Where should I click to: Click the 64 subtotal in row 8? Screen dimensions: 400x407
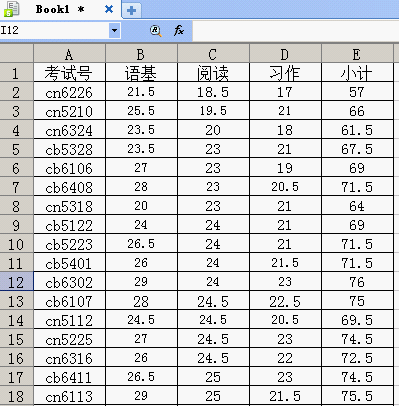(357, 205)
